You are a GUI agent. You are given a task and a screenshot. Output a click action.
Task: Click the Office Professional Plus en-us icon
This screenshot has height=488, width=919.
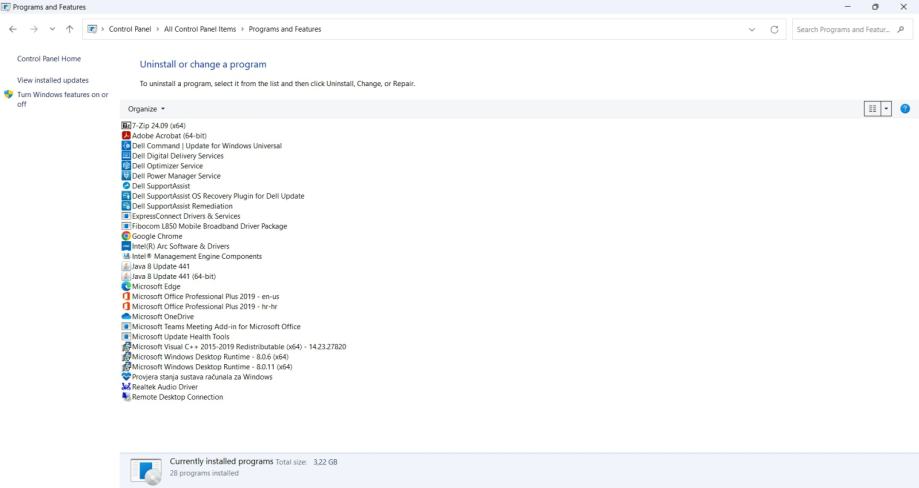(x=126, y=296)
